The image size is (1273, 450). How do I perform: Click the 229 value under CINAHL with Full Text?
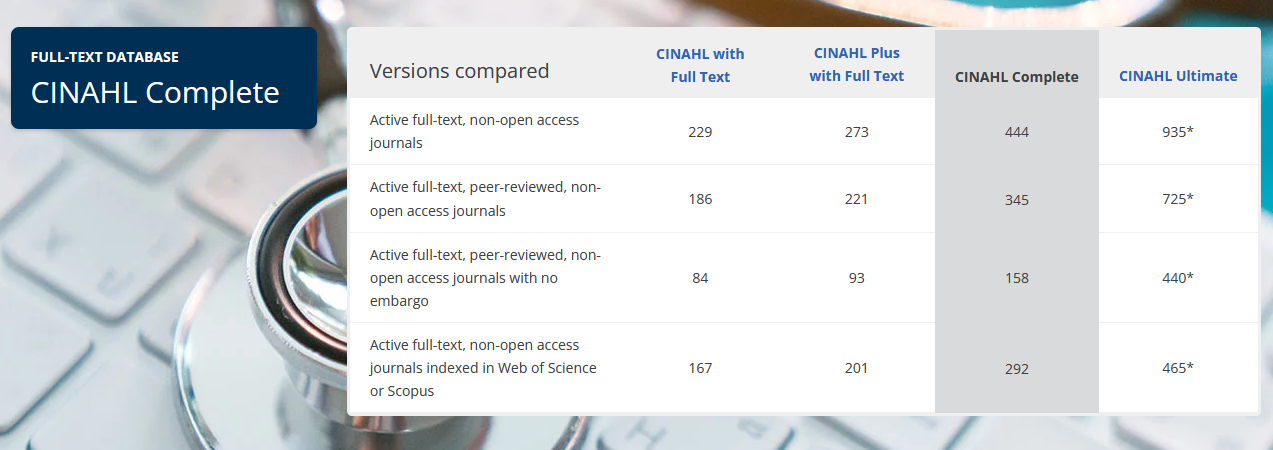[x=700, y=132]
